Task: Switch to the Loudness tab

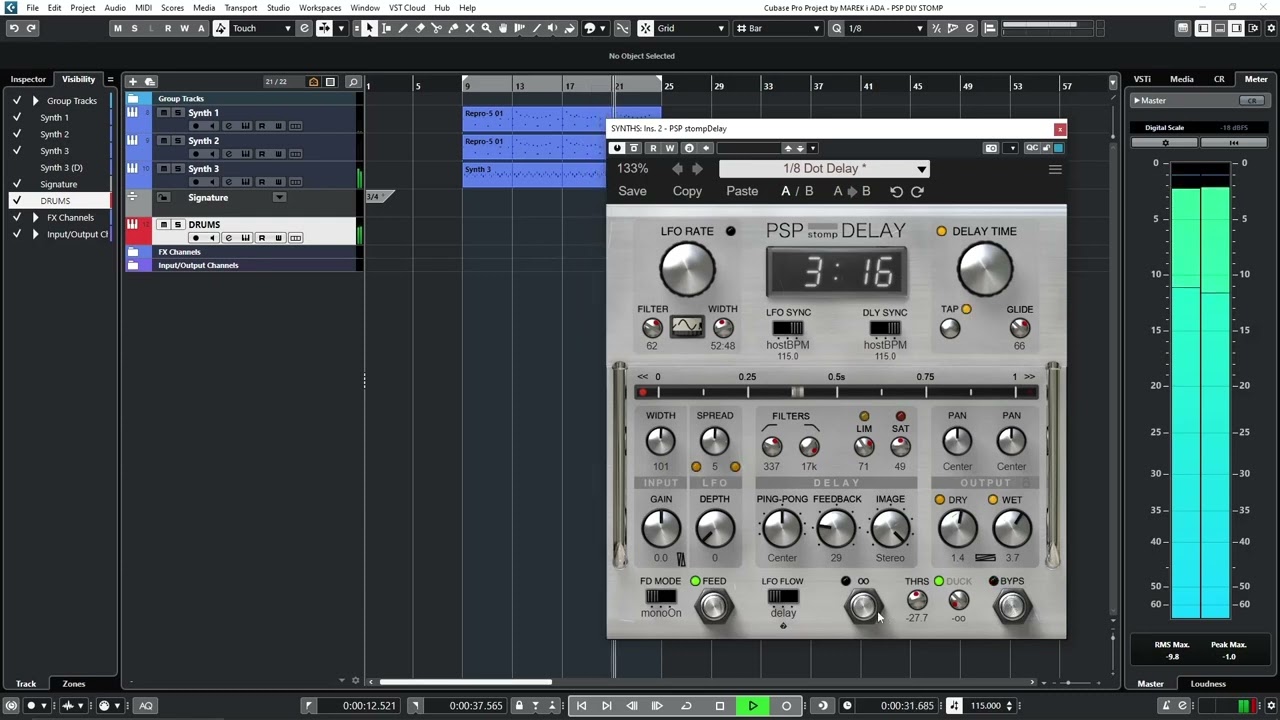Action: pos(1208,684)
